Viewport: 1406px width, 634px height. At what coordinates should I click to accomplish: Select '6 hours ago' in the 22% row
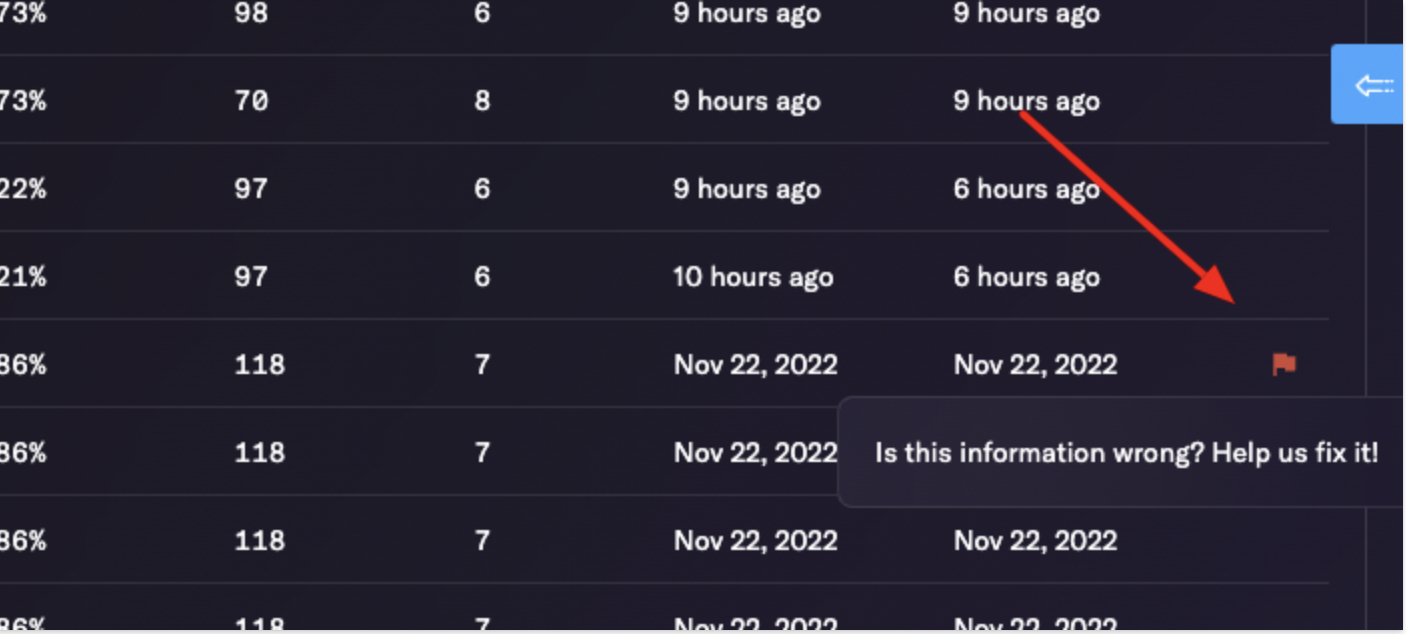[x=1026, y=189]
